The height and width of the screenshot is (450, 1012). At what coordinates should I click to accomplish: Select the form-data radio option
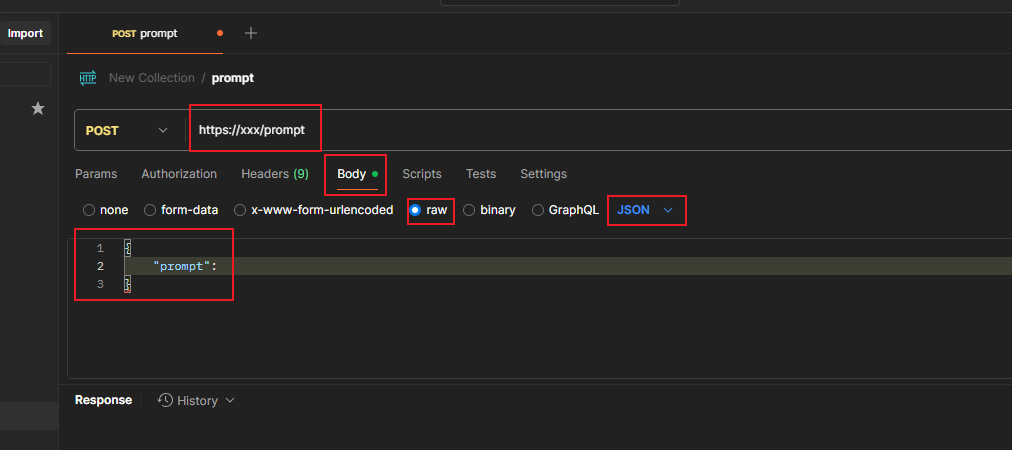click(x=150, y=210)
